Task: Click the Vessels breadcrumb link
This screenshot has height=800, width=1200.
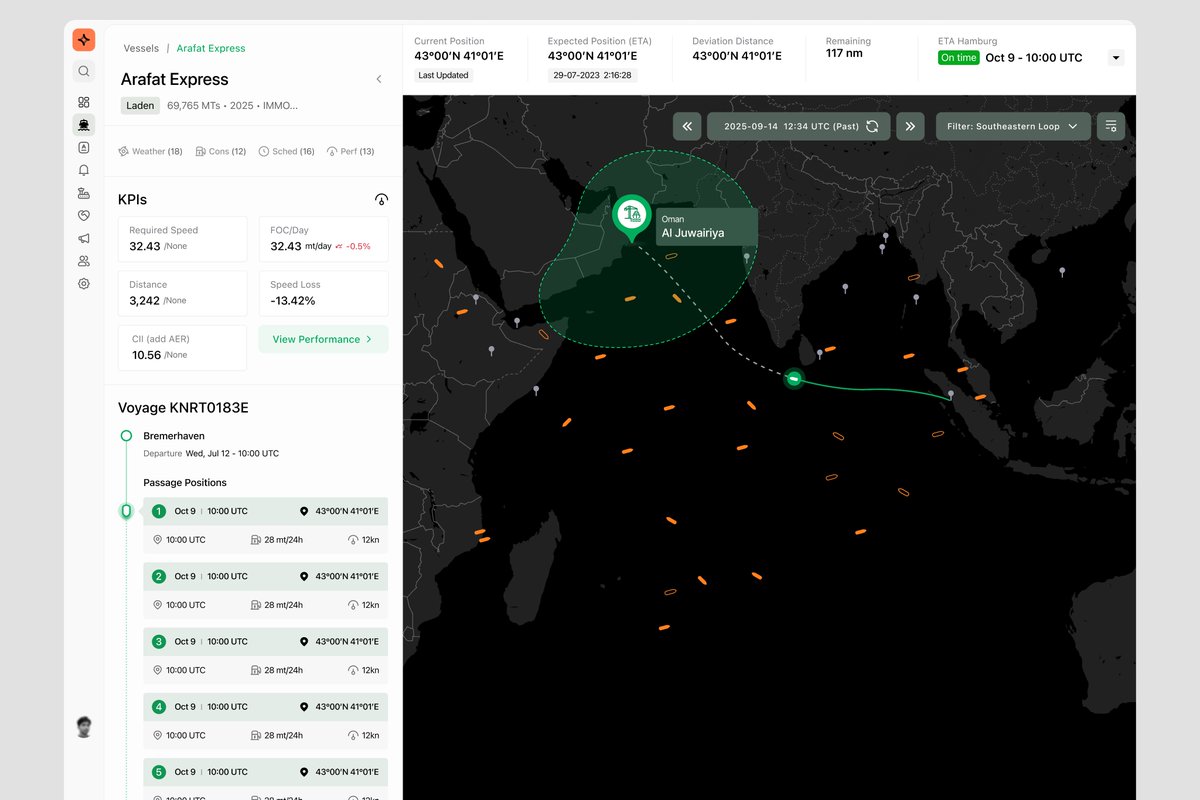Action: click(141, 48)
